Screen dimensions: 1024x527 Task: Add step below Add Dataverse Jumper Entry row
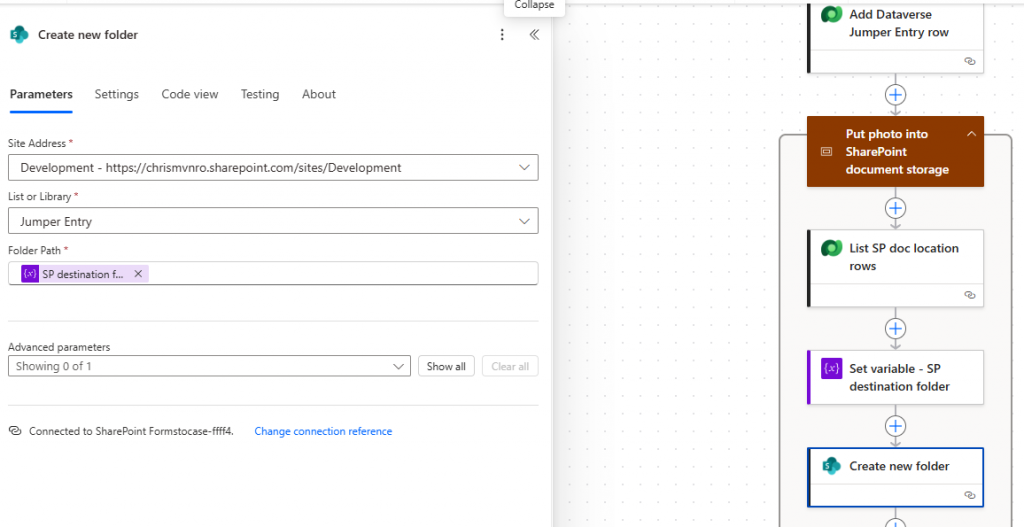click(896, 95)
